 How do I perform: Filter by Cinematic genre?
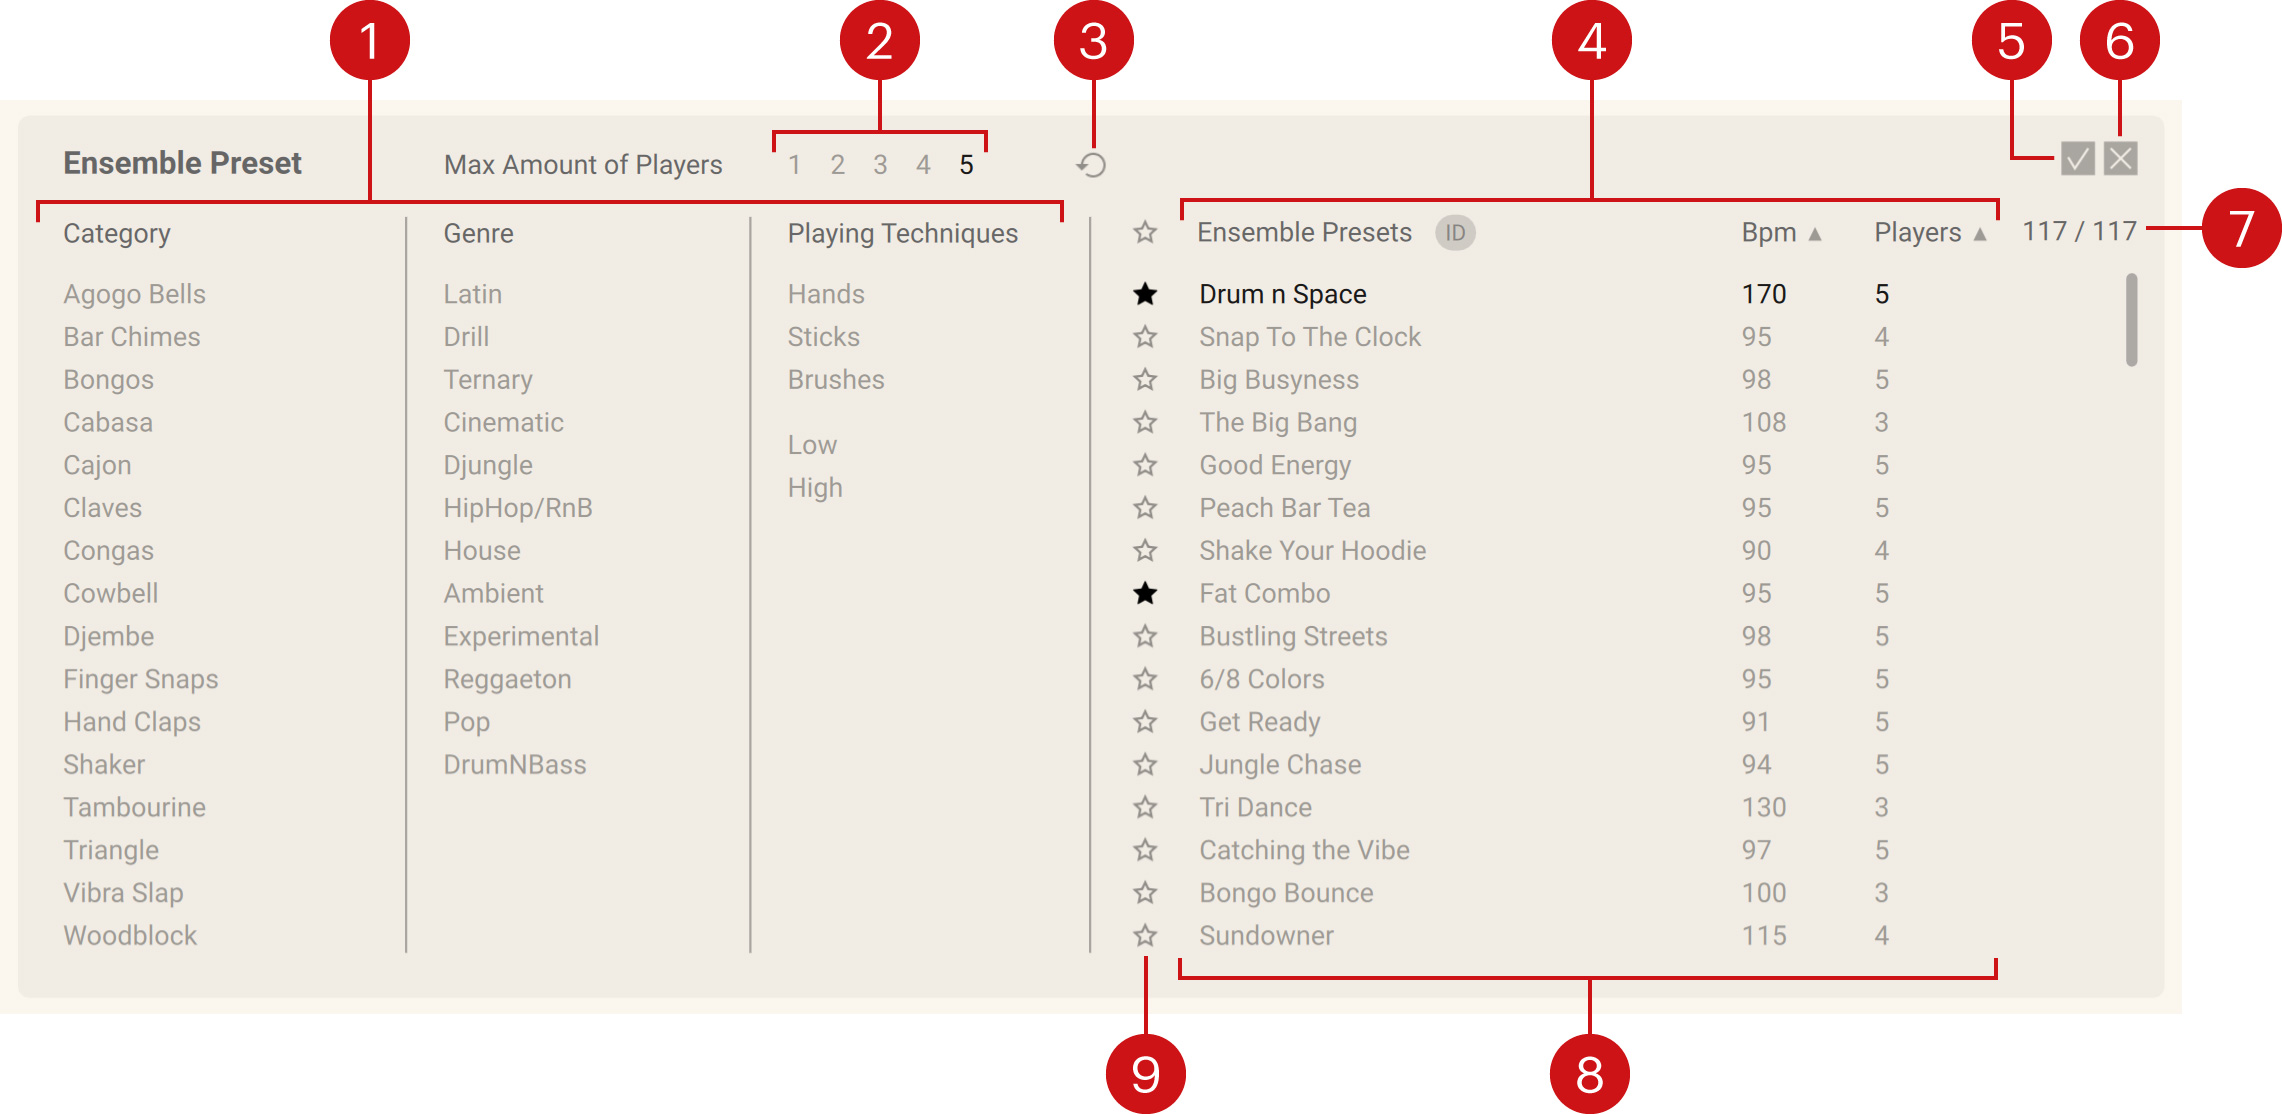(x=503, y=423)
